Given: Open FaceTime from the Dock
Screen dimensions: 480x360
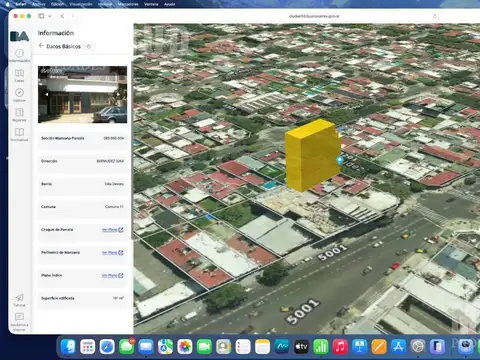Looking at the screenshot, I should click(x=204, y=347).
